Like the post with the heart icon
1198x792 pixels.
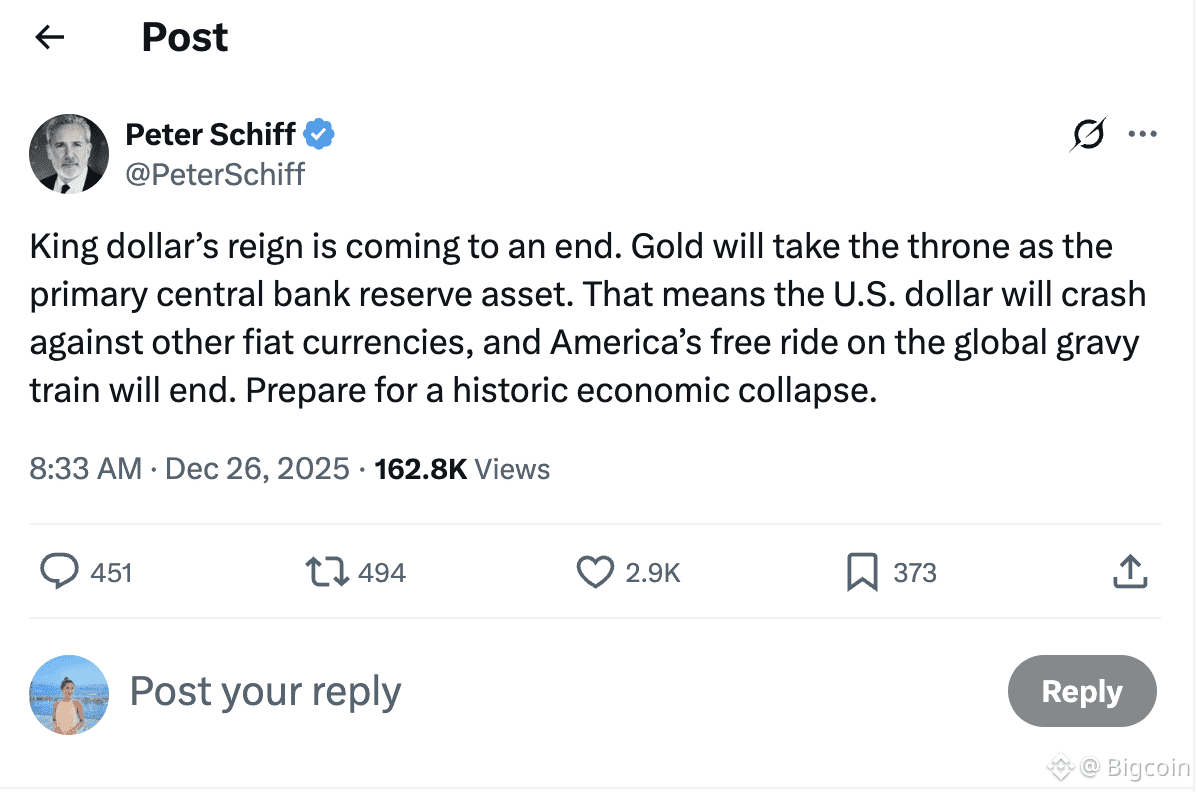pos(595,572)
